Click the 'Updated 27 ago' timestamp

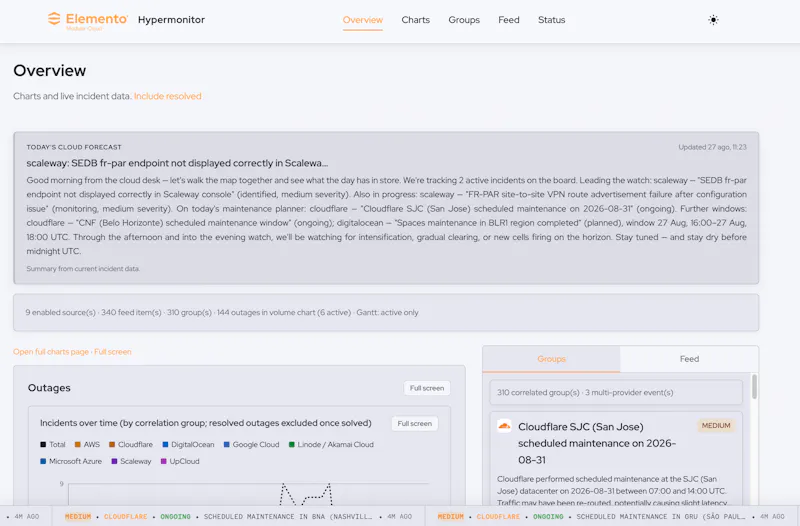pyautogui.click(x=712, y=147)
